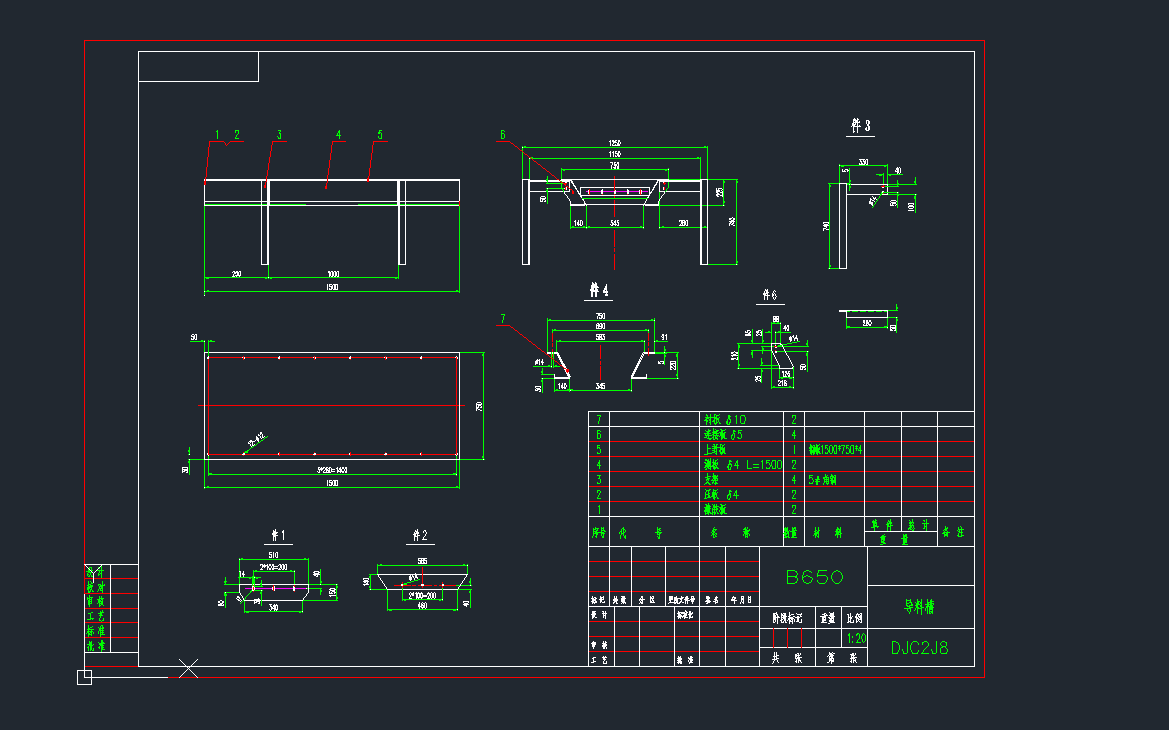This screenshot has height=730, width=1169.
Task: Click the 1:20 scale value
Action: (856, 638)
